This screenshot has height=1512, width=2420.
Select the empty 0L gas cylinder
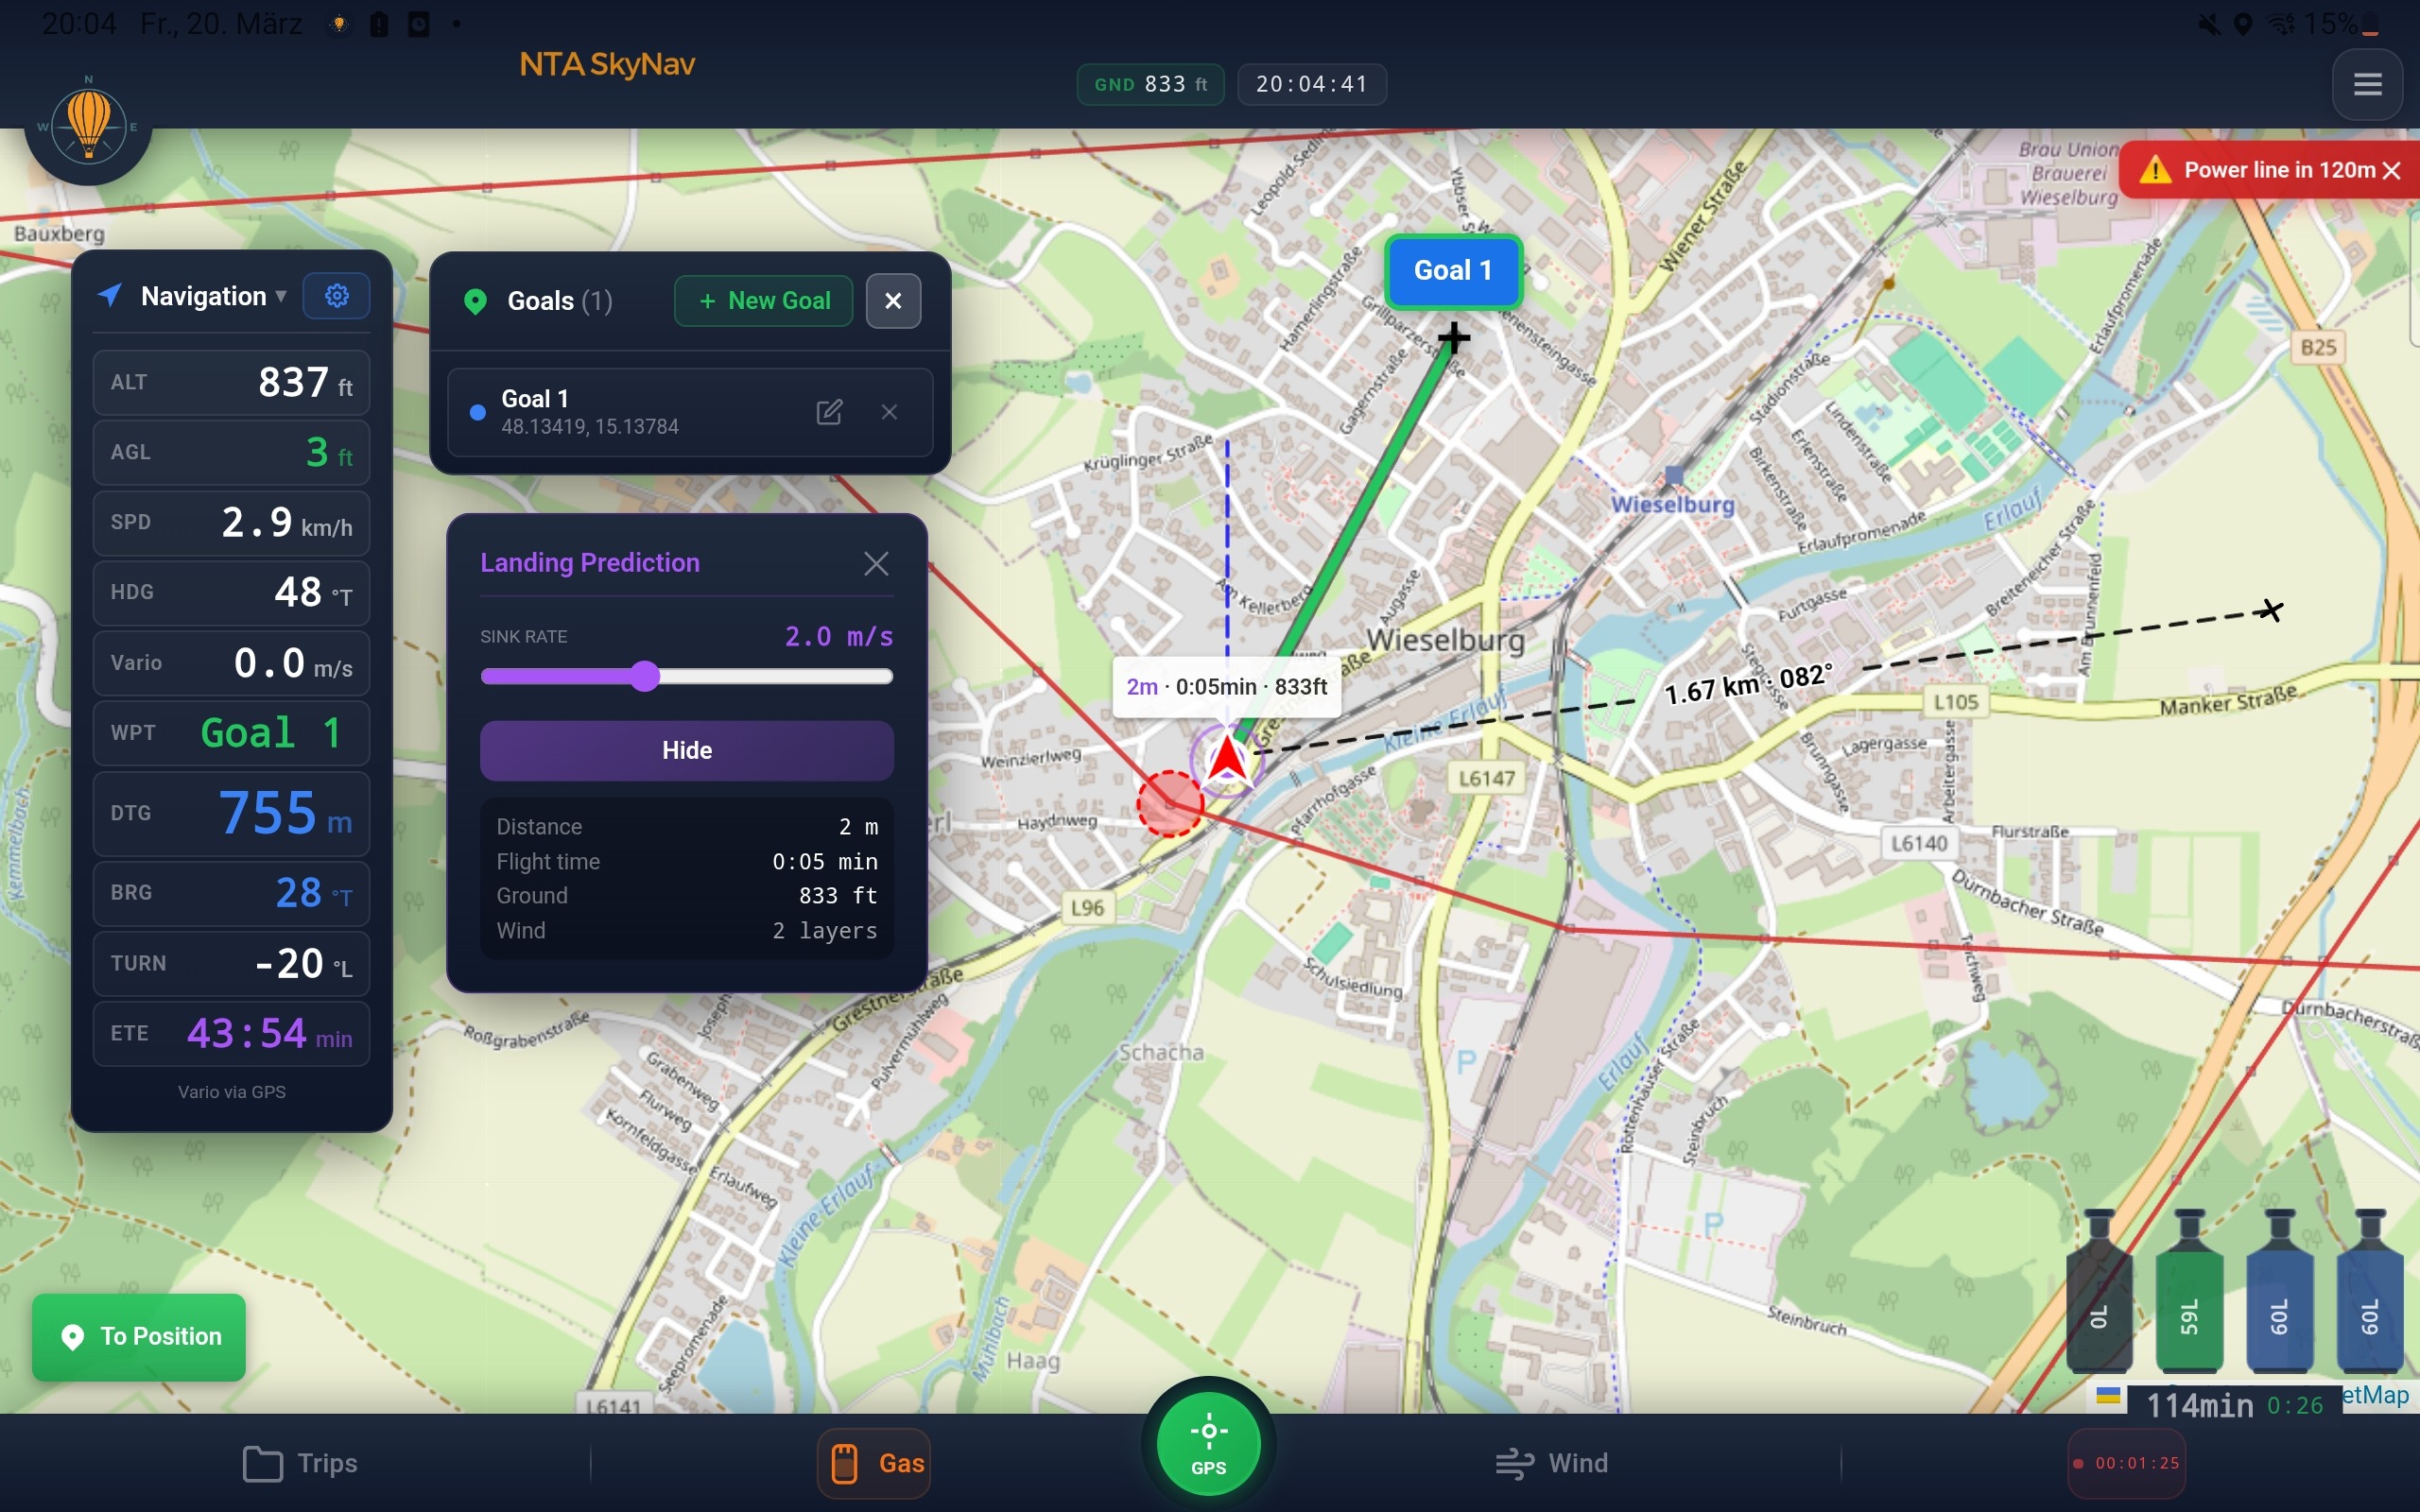tap(2099, 1290)
